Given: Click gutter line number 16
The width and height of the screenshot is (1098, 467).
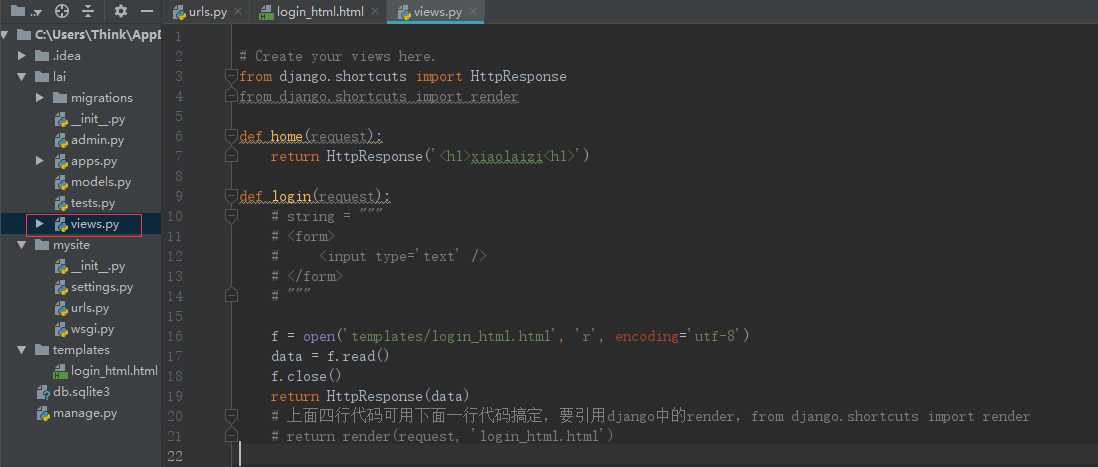Looking at the screenshot, I should click(175, 336).
